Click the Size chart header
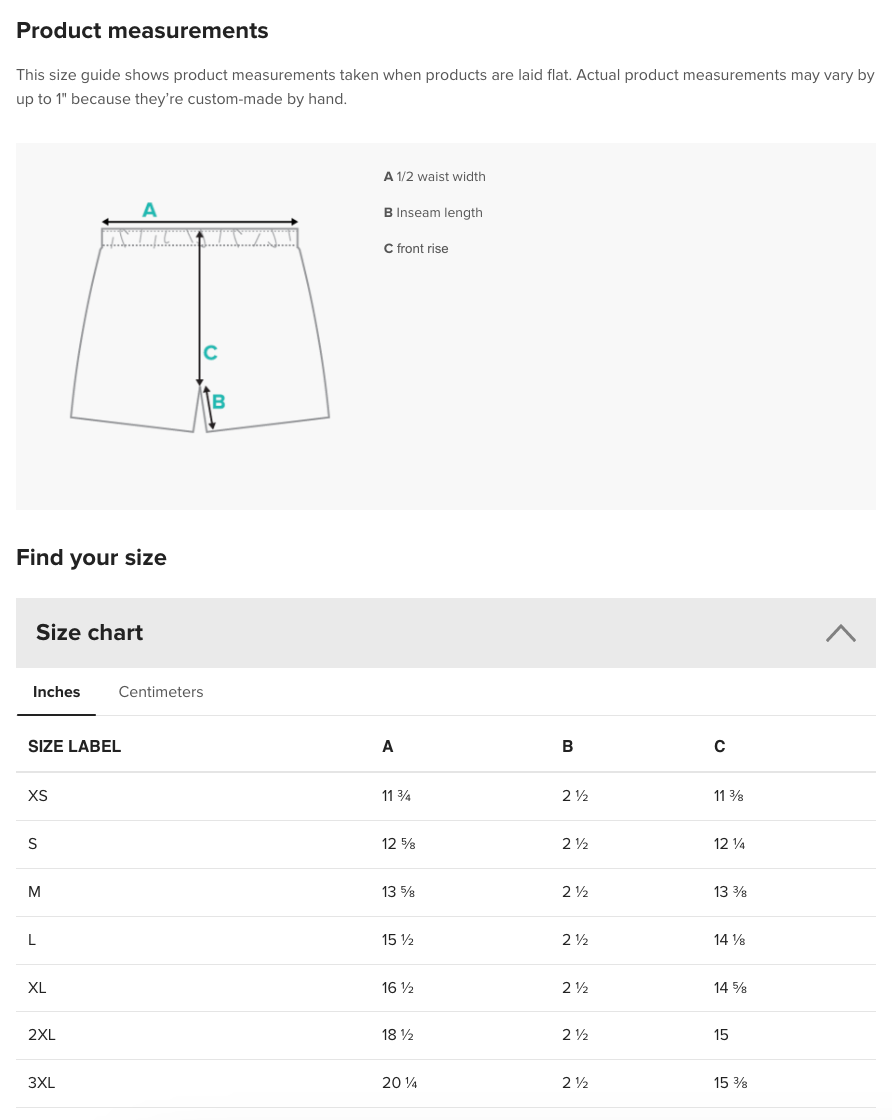The image size is (892, 1120). (x=90, y=633)
